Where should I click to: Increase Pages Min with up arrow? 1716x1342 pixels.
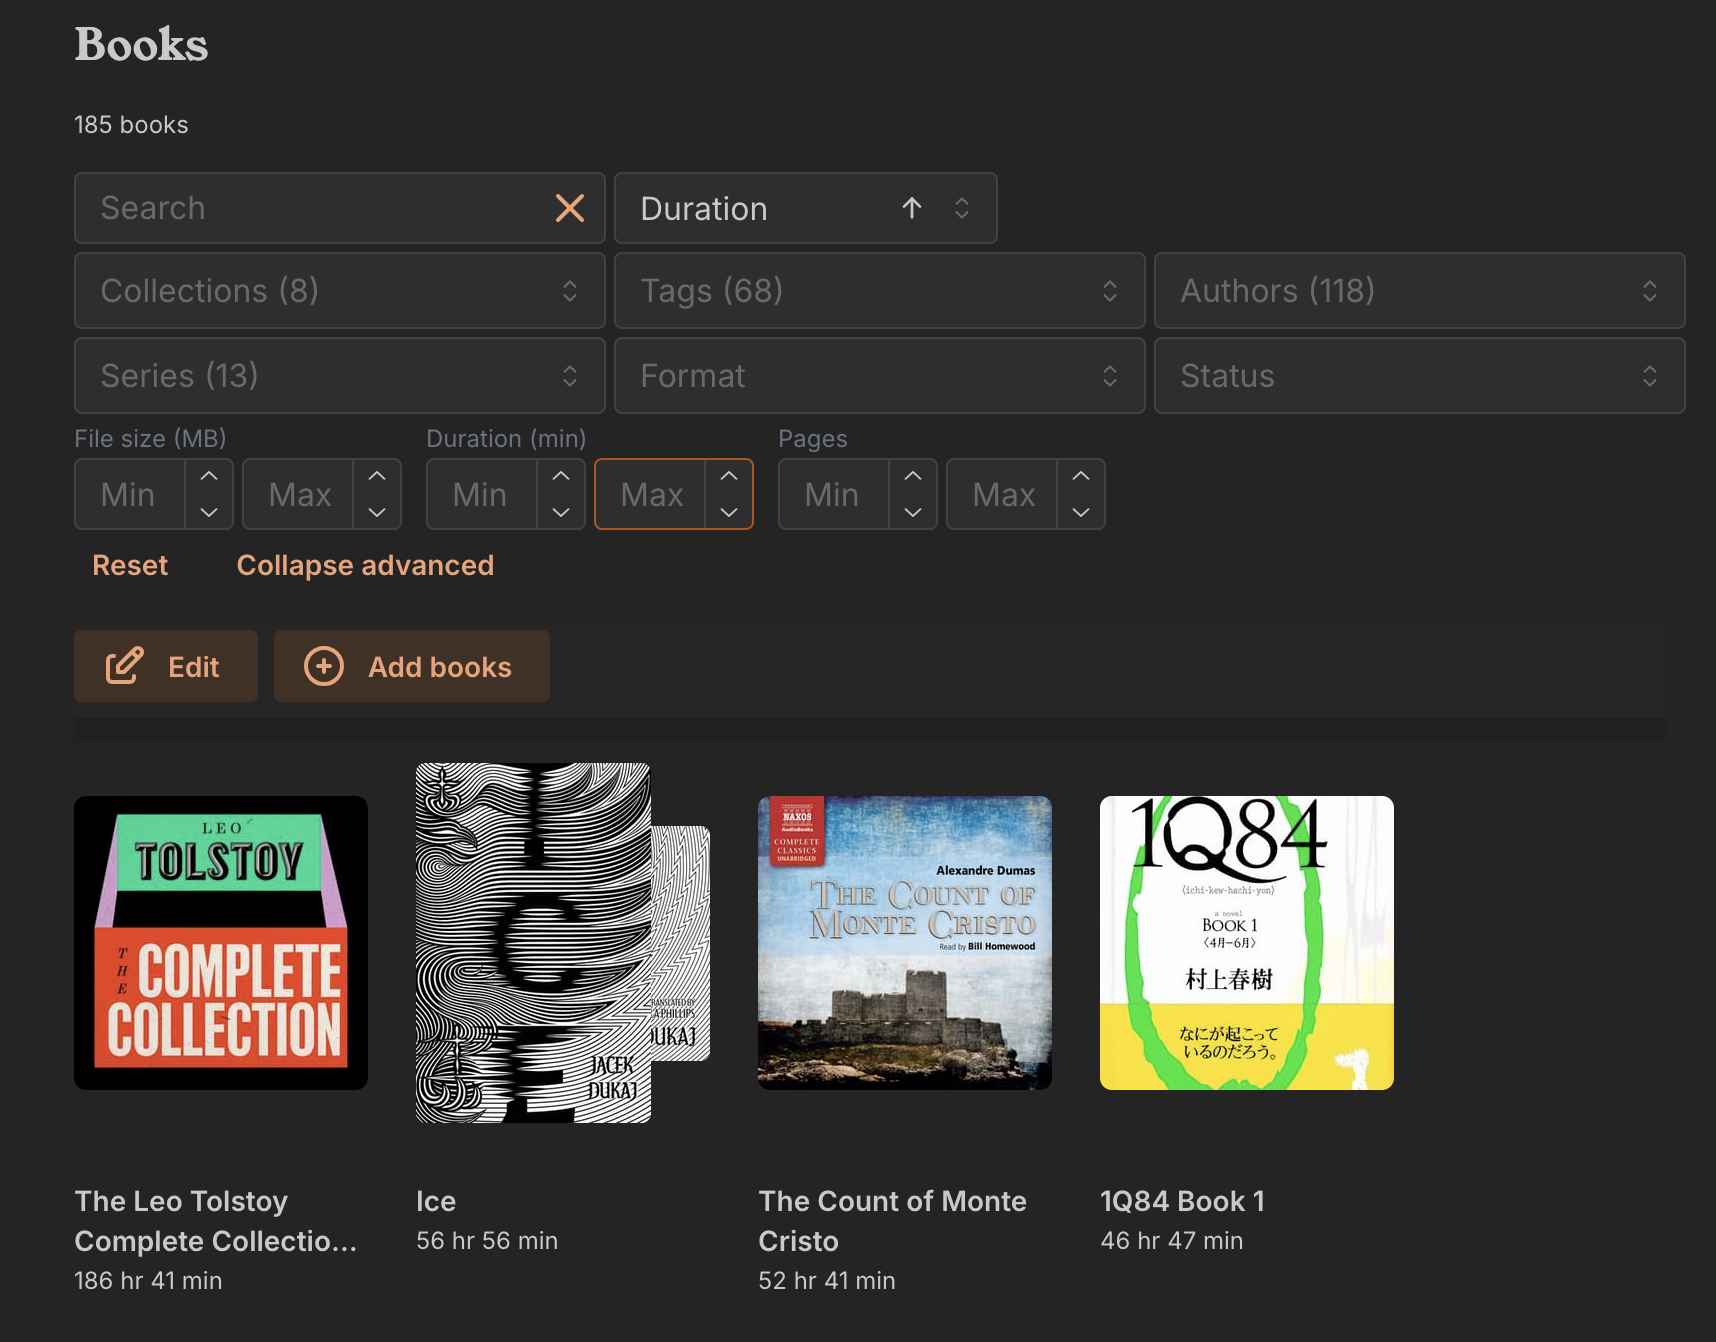(913, 477)
